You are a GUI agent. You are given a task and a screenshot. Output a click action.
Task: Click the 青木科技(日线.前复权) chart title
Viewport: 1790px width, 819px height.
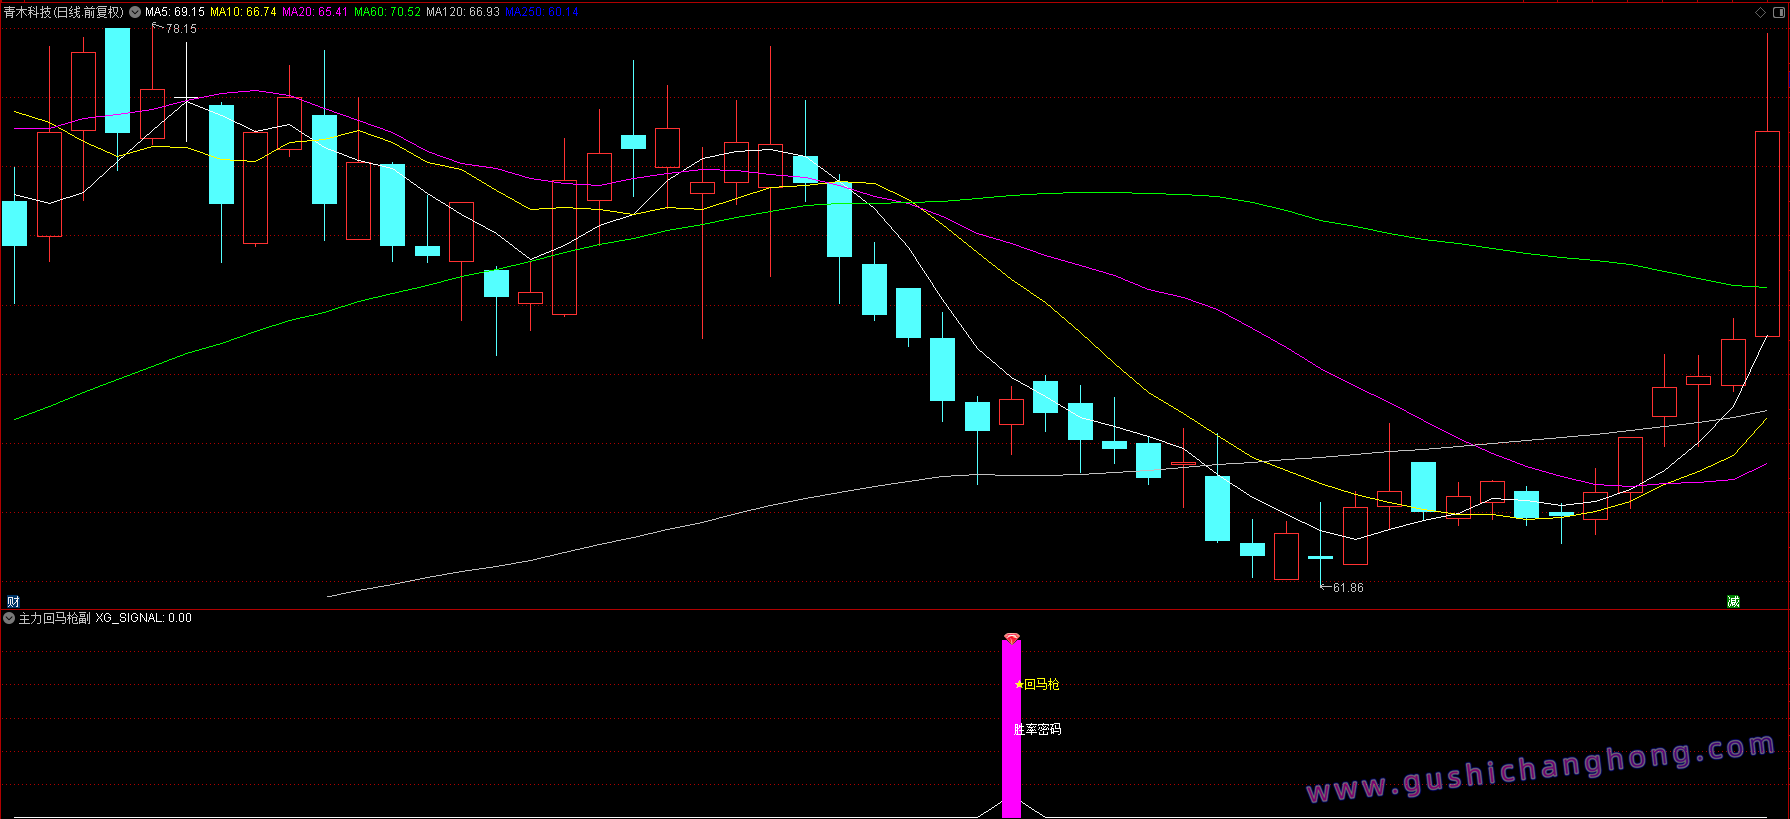[x=63, y=12]
